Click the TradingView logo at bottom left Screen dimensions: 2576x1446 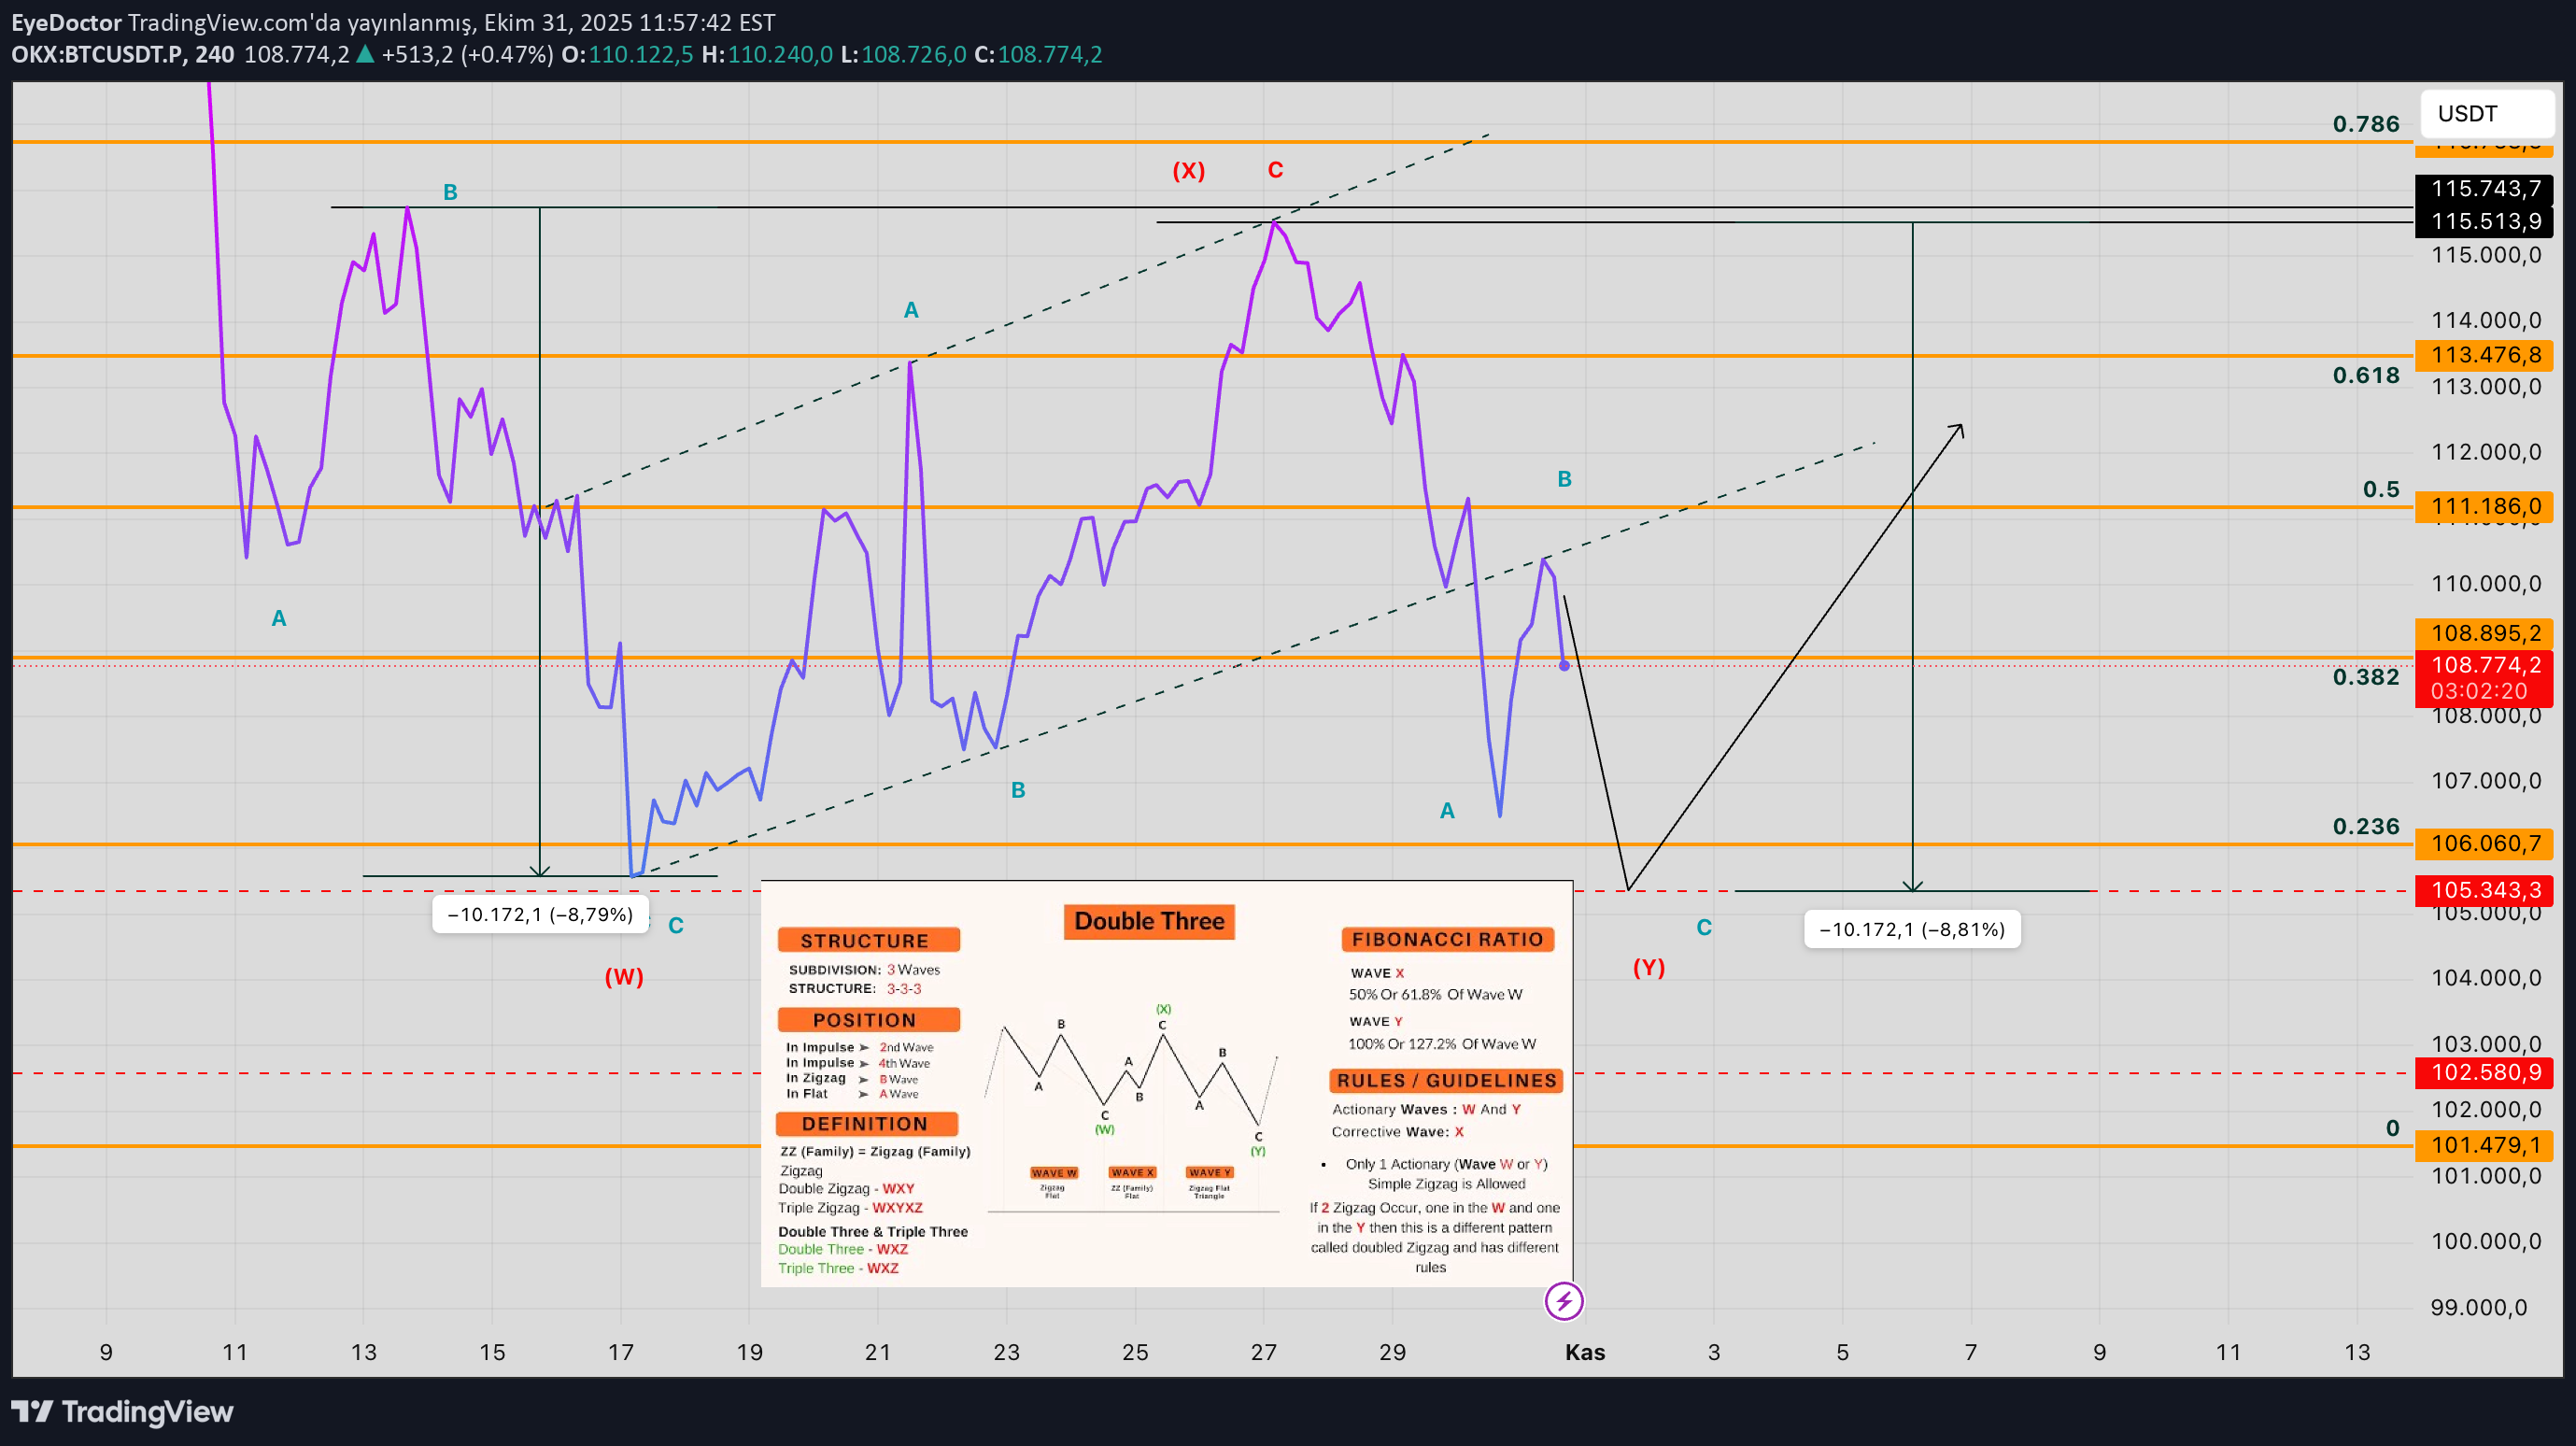coord(122,1411)
